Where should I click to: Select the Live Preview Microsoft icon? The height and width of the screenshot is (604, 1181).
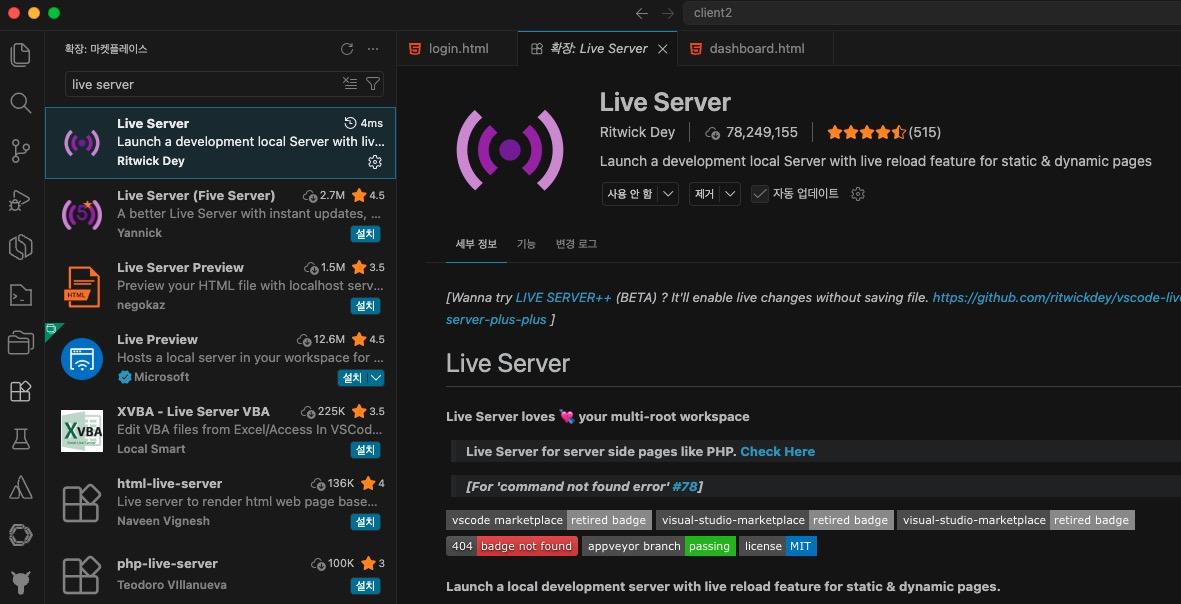[x=81, y=358]
